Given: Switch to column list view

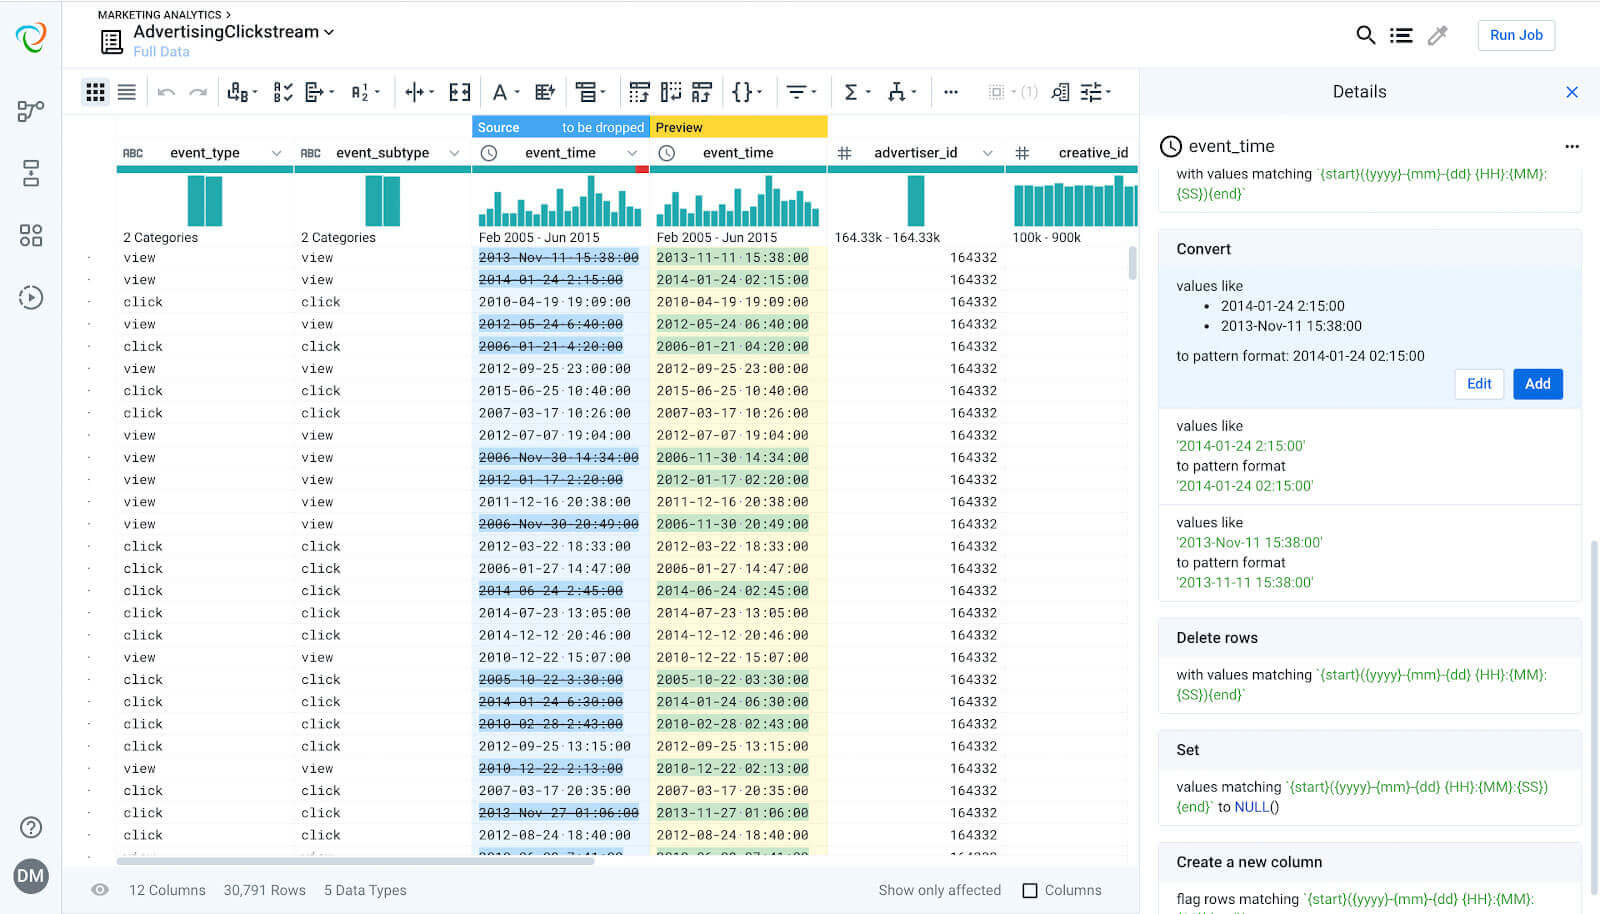Looking at the screenshot, I should pyautogui.click(x=127, y=92).
